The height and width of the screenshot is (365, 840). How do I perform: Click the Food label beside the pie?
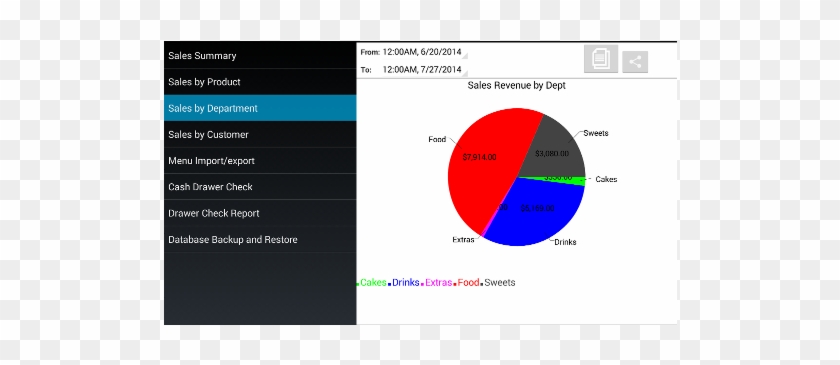[x=437, y=139]
